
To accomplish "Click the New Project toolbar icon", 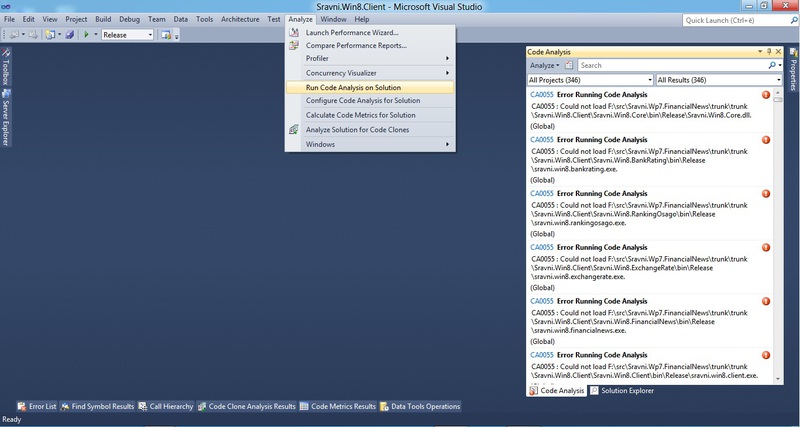I will tap(50, 35).
